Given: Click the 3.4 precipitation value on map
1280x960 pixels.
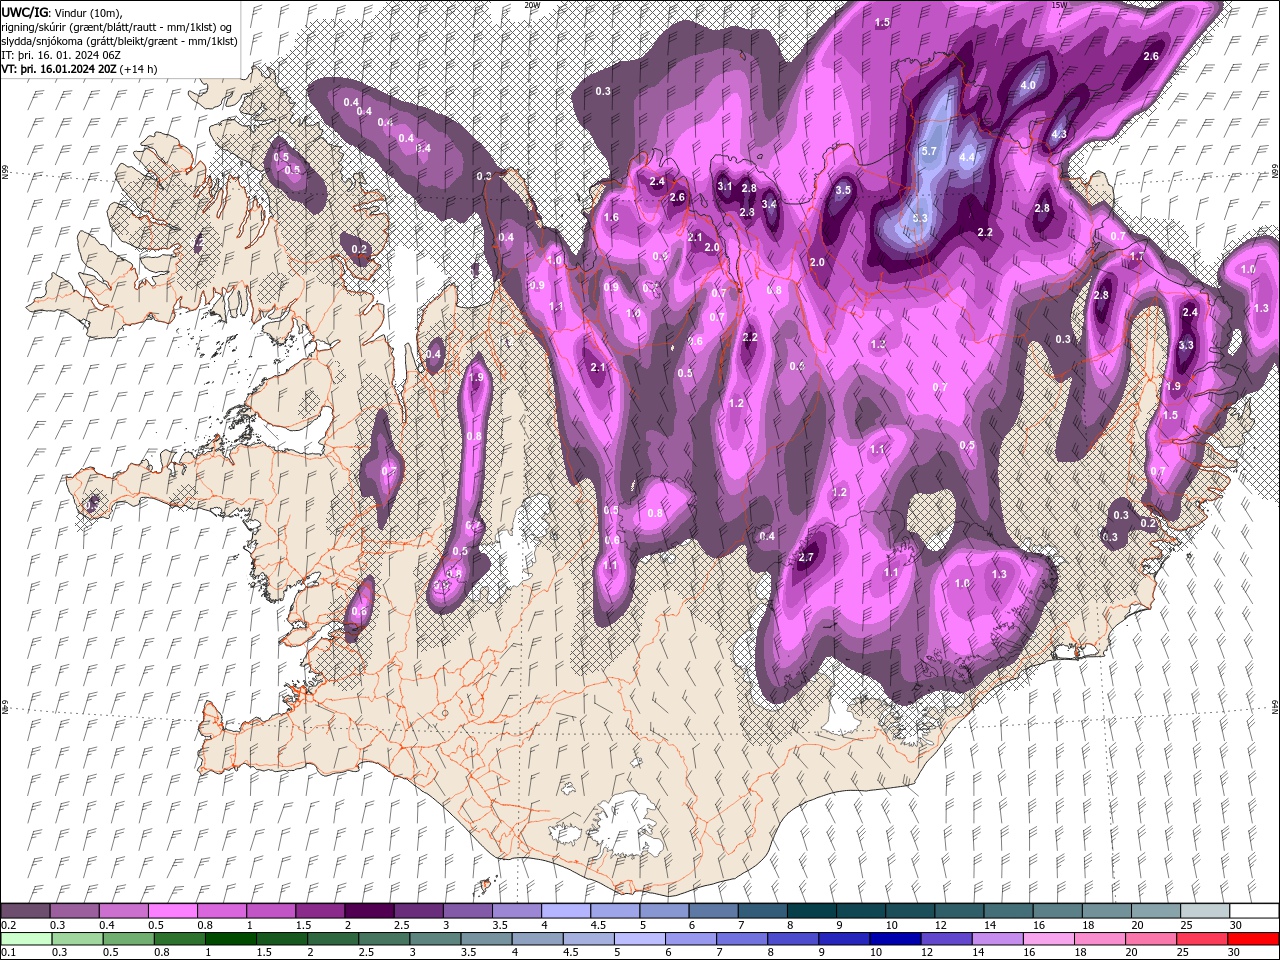Looking at the screenshot, I should pos(769,204).
